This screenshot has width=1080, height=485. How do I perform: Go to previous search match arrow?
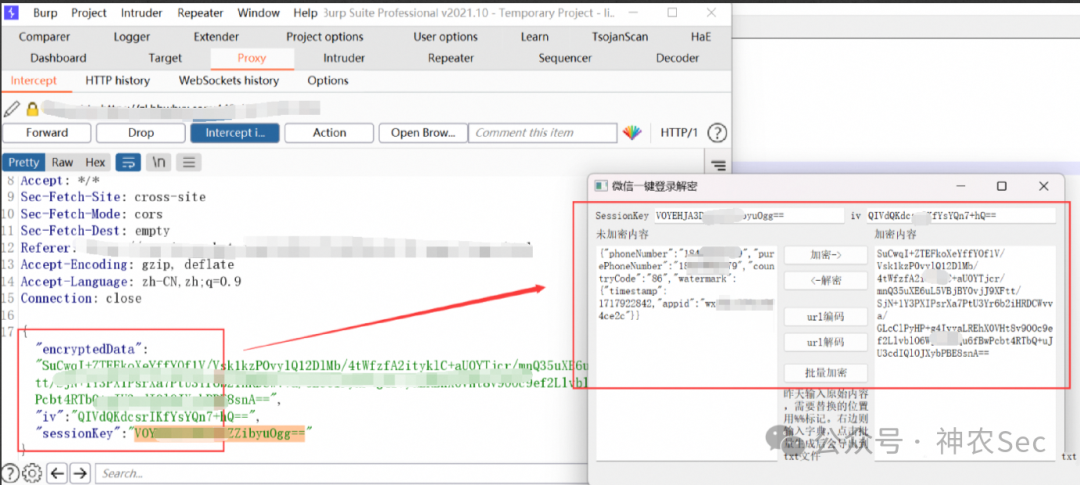(58, 473)
